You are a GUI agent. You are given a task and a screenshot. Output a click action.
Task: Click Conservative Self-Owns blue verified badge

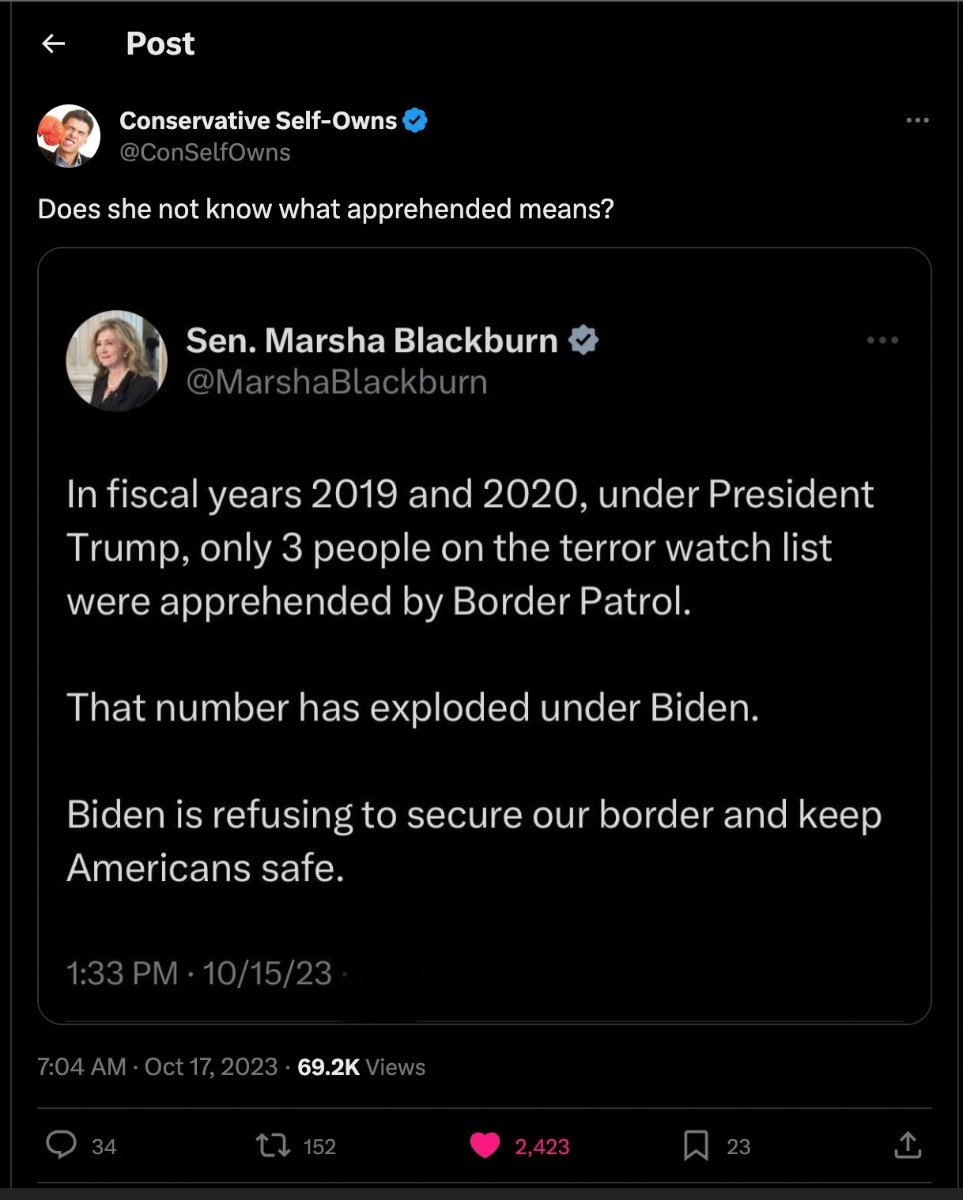[416, 121]
